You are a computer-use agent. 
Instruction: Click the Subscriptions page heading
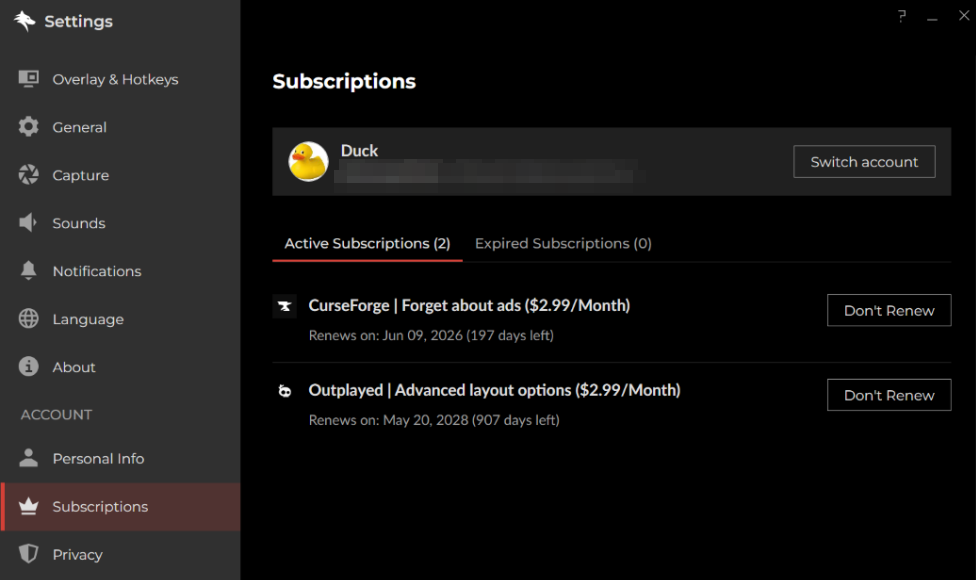344,82
